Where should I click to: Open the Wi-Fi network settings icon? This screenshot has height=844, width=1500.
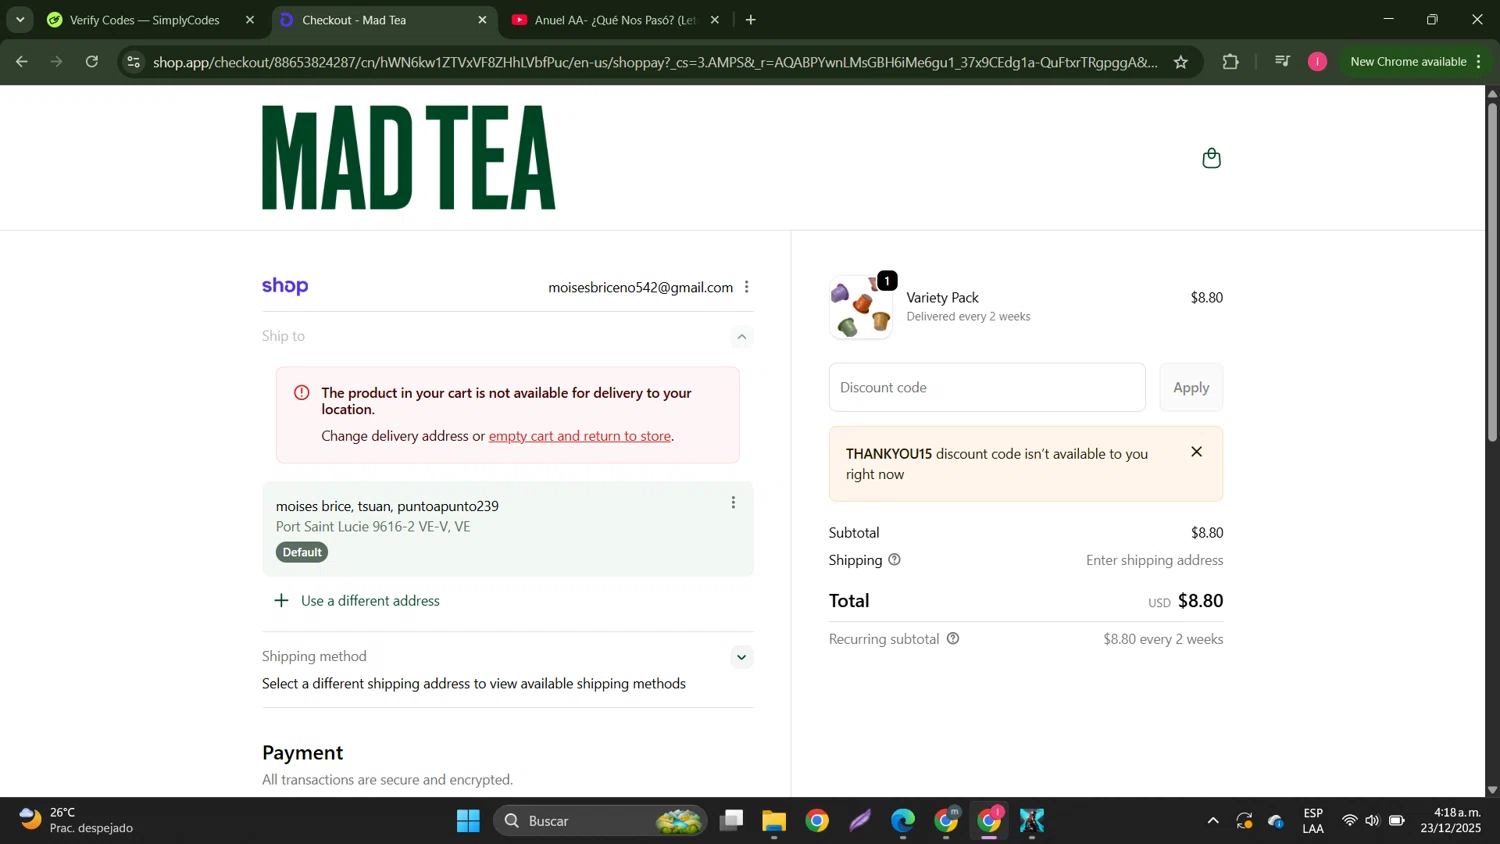pos(1349,821)
